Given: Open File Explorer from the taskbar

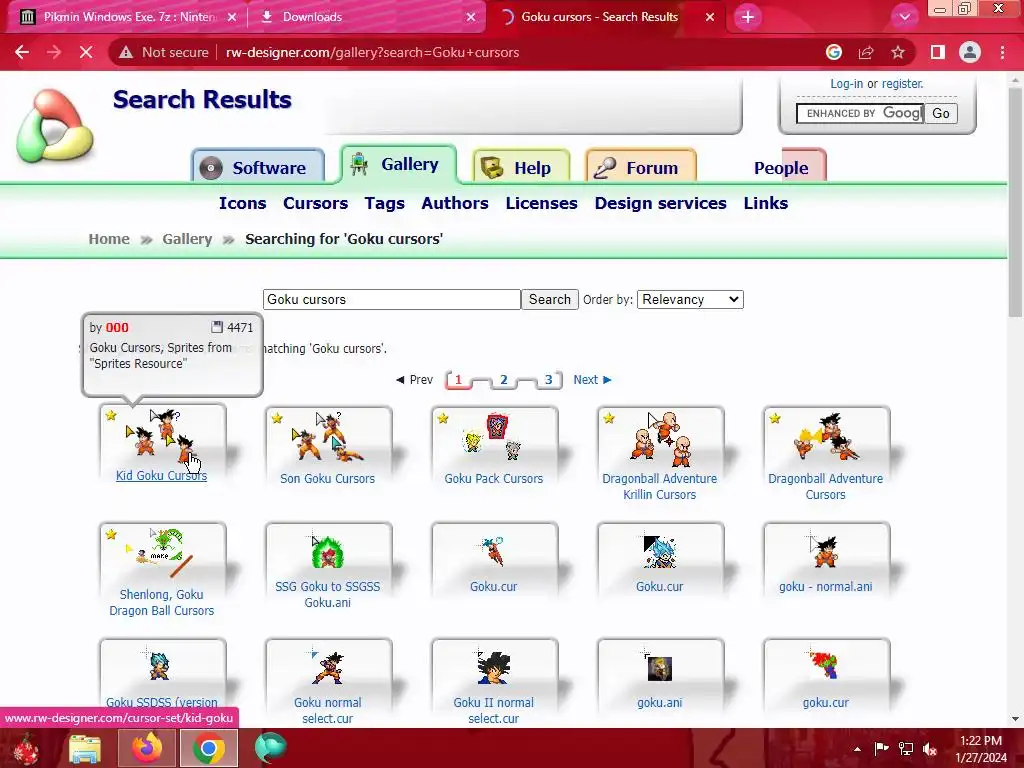Looking at the screenshot, I should [85, 748].
